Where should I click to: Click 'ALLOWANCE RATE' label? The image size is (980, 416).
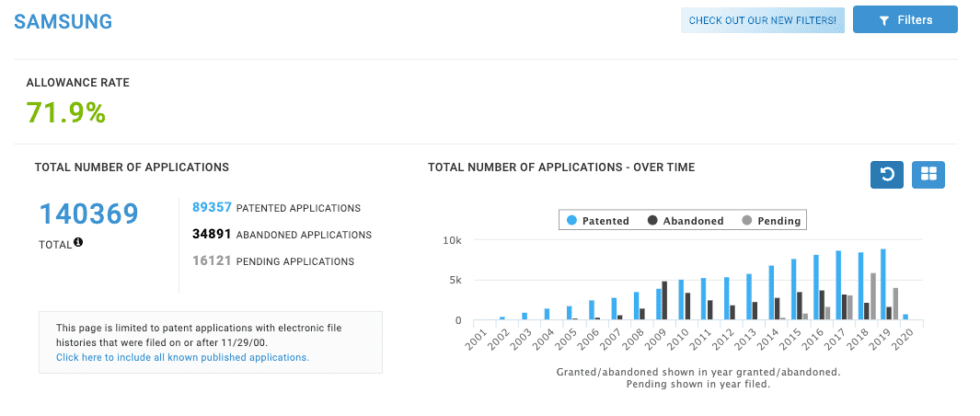[x=78, y=82]
